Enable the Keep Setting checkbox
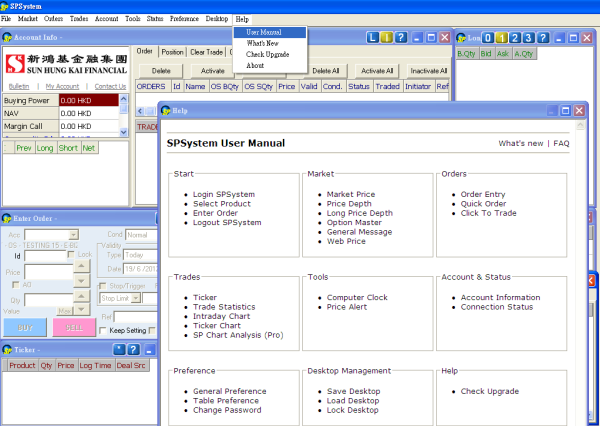 click(103, 330)
